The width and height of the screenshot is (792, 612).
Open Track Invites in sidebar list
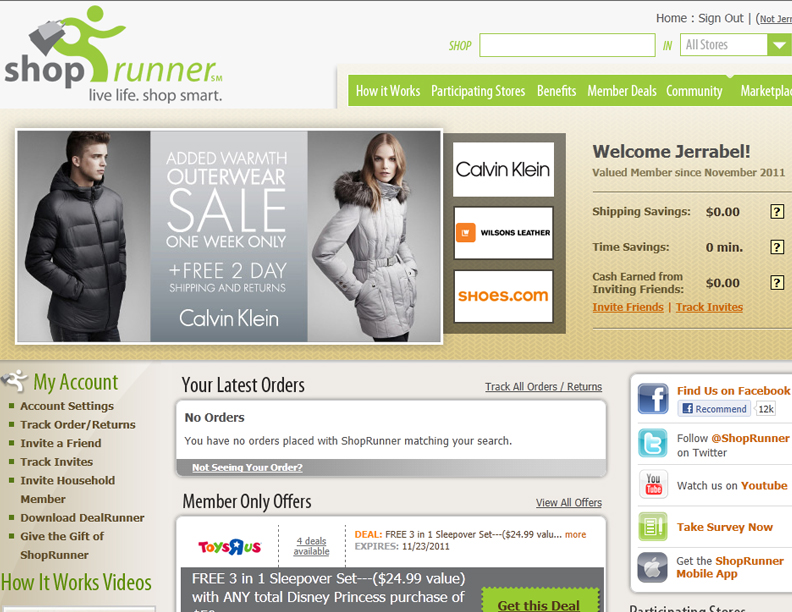click(x=57, y=462)
